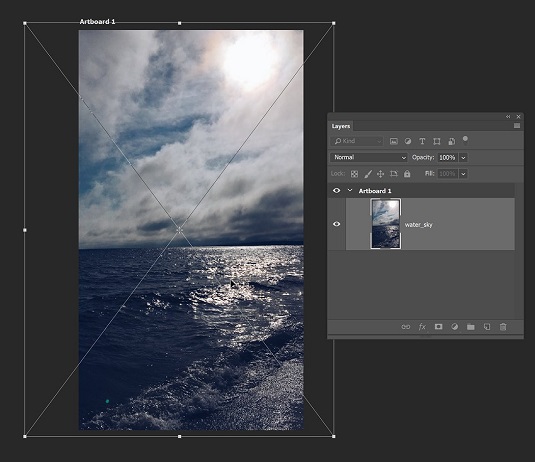Toggle the layer filtering switch

(x=465, y=140)
